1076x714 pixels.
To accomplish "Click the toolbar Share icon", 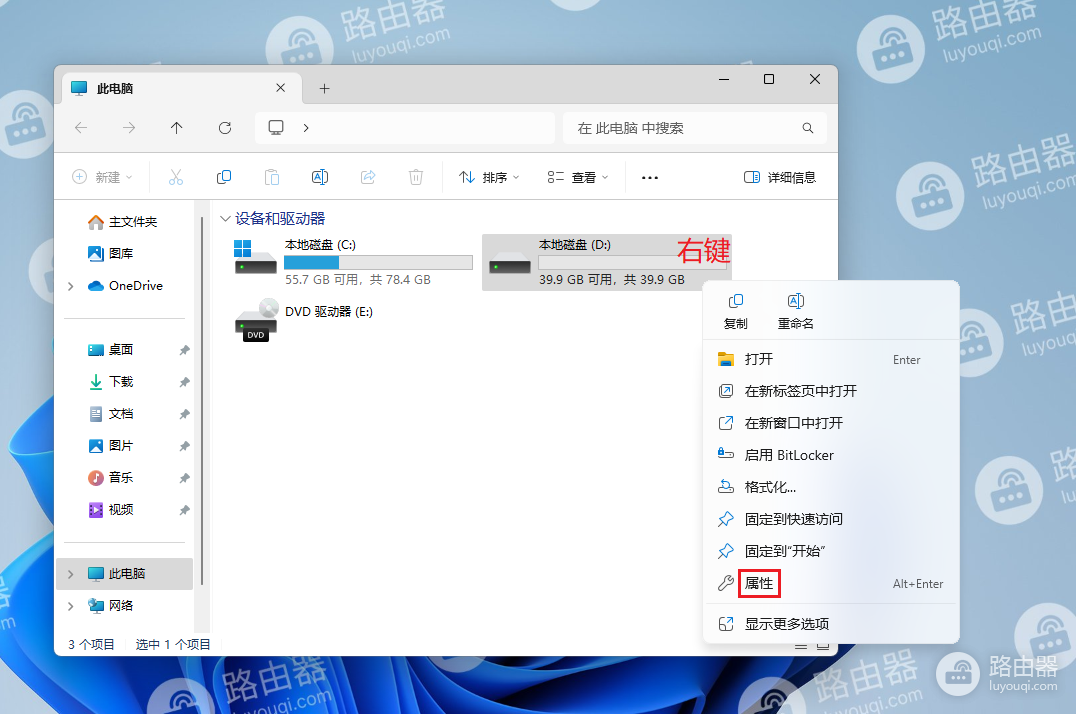I will 368,177.
